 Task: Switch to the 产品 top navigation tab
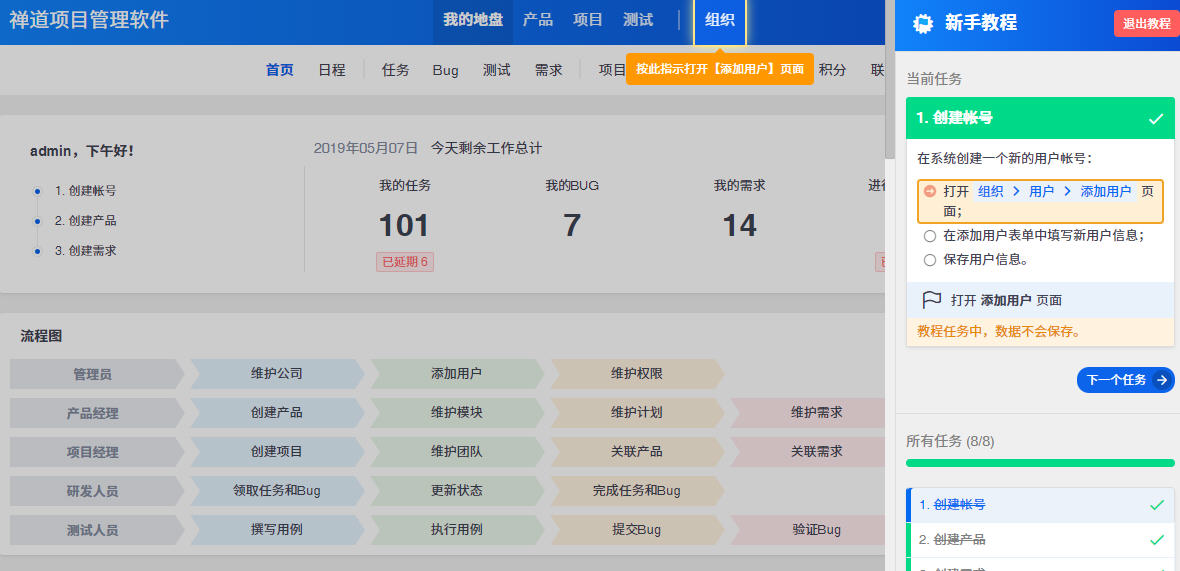pos(537,20)
